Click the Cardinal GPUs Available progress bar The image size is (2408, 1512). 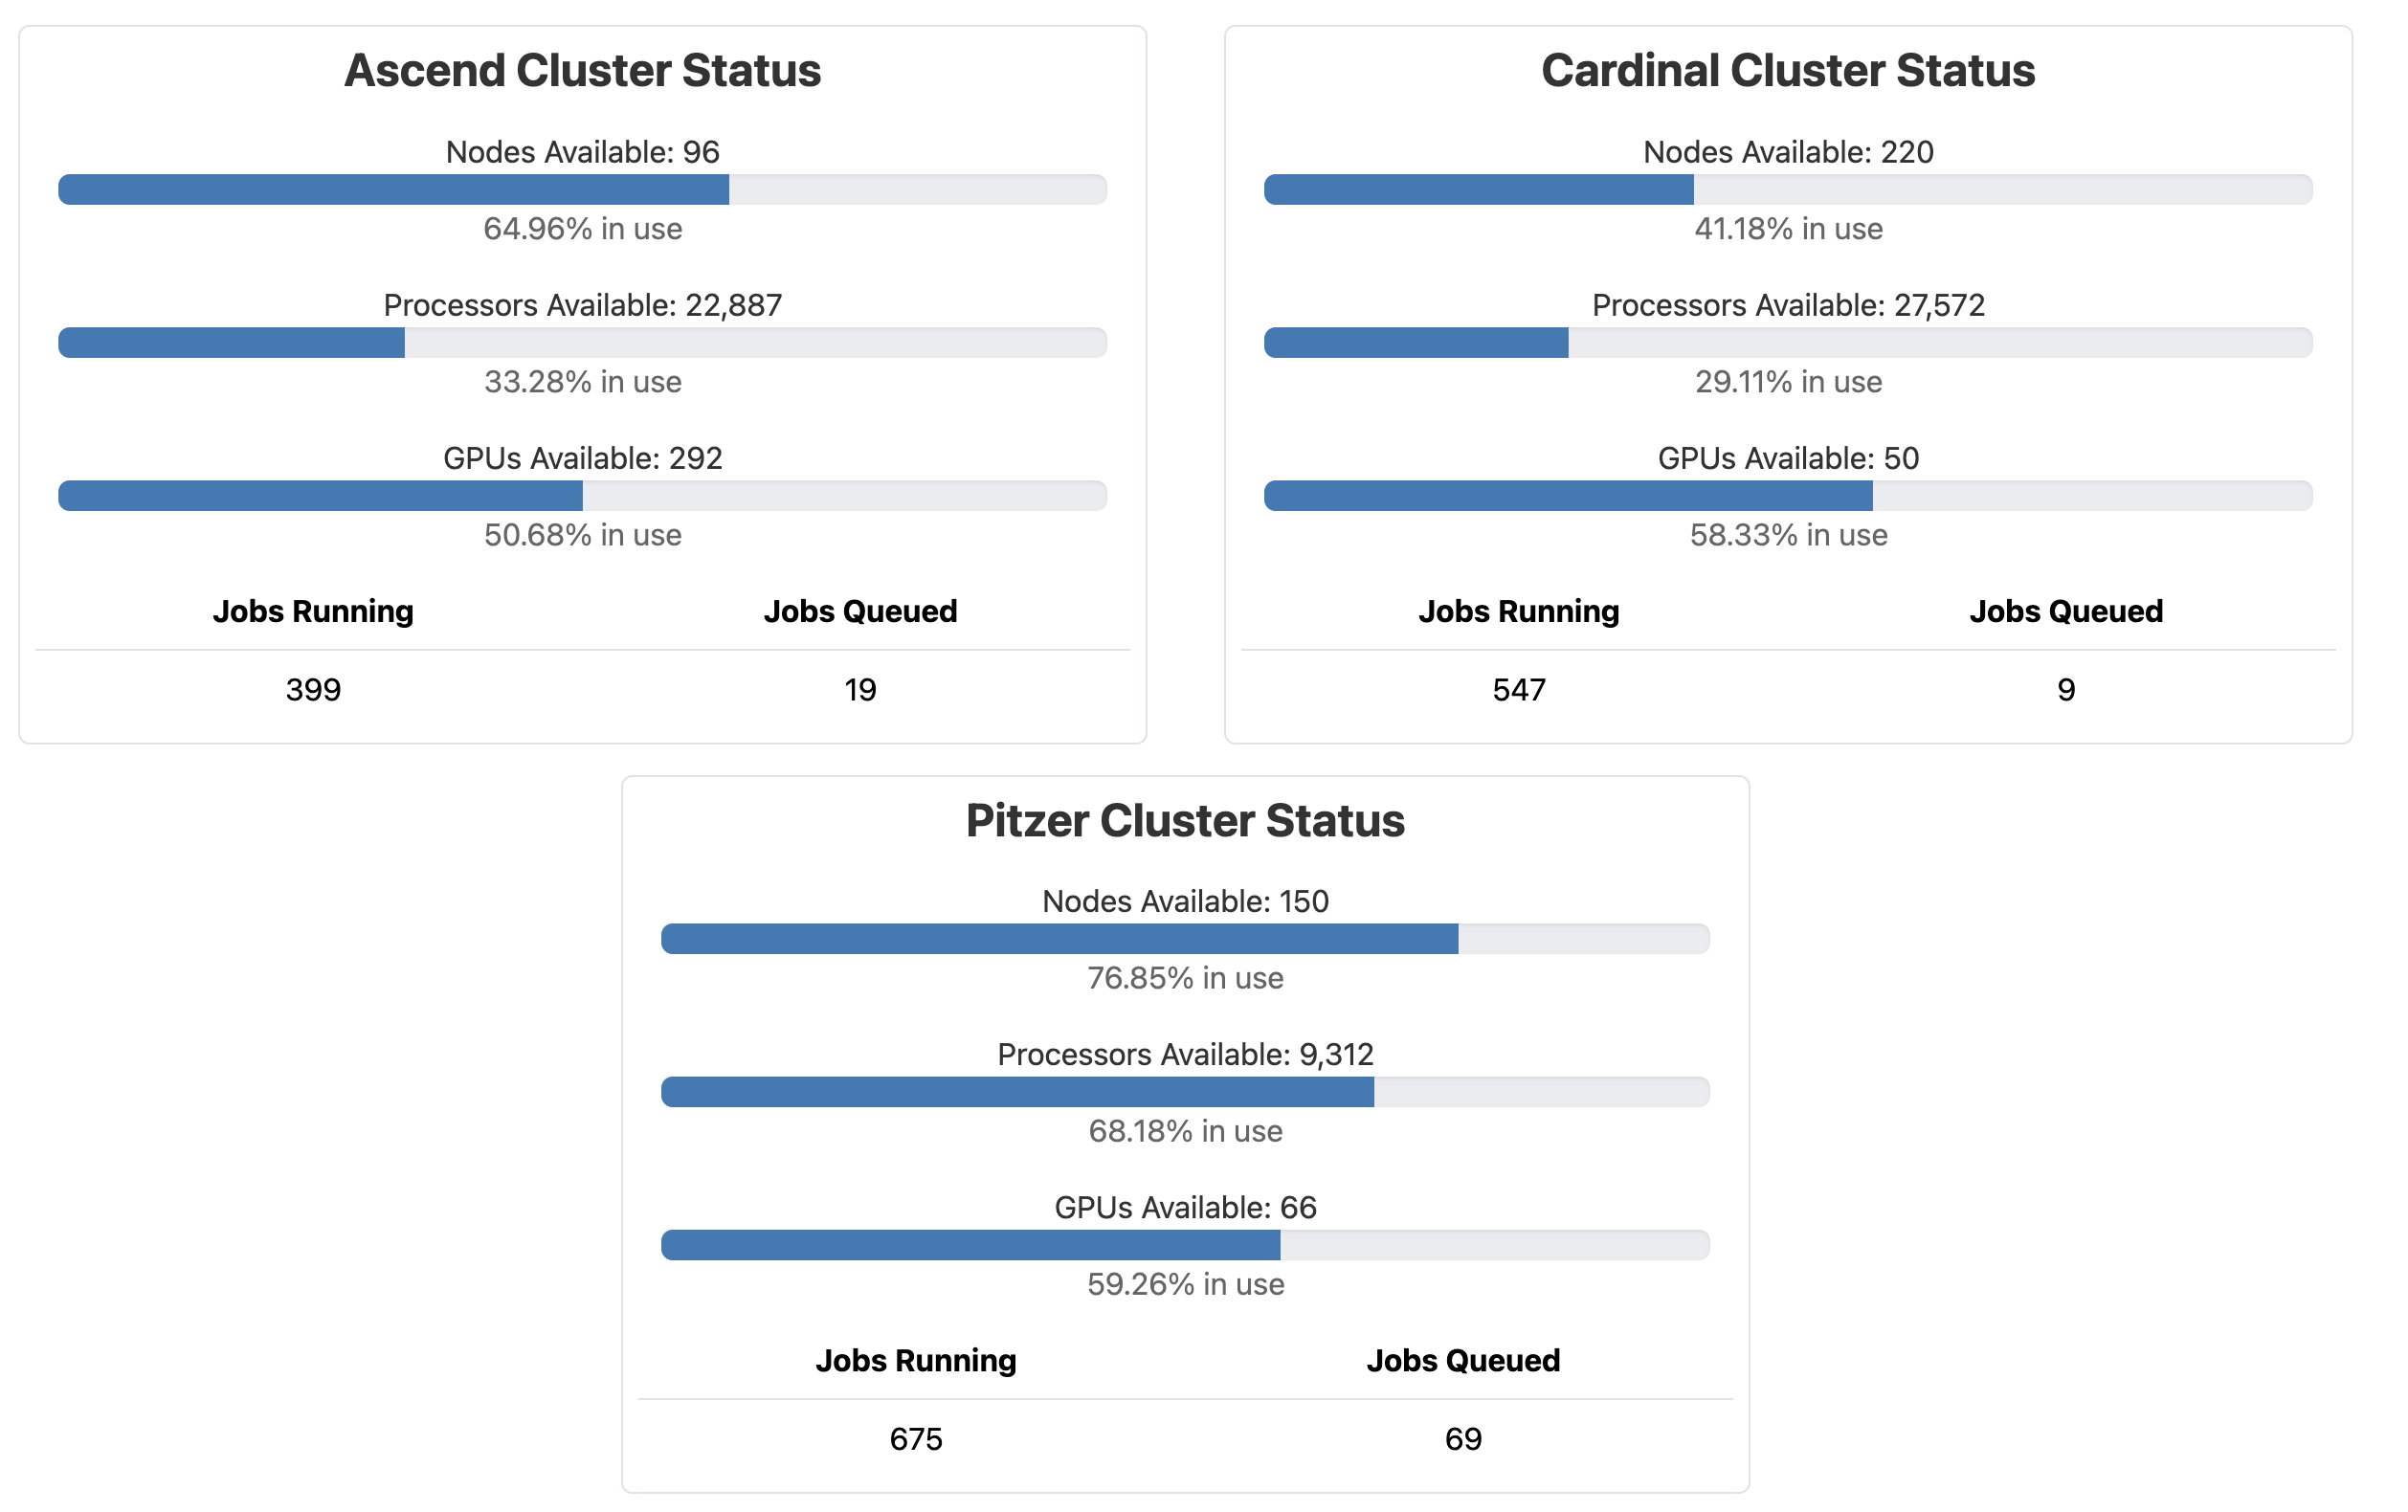pyautogui.click(x=1788, y=496)
